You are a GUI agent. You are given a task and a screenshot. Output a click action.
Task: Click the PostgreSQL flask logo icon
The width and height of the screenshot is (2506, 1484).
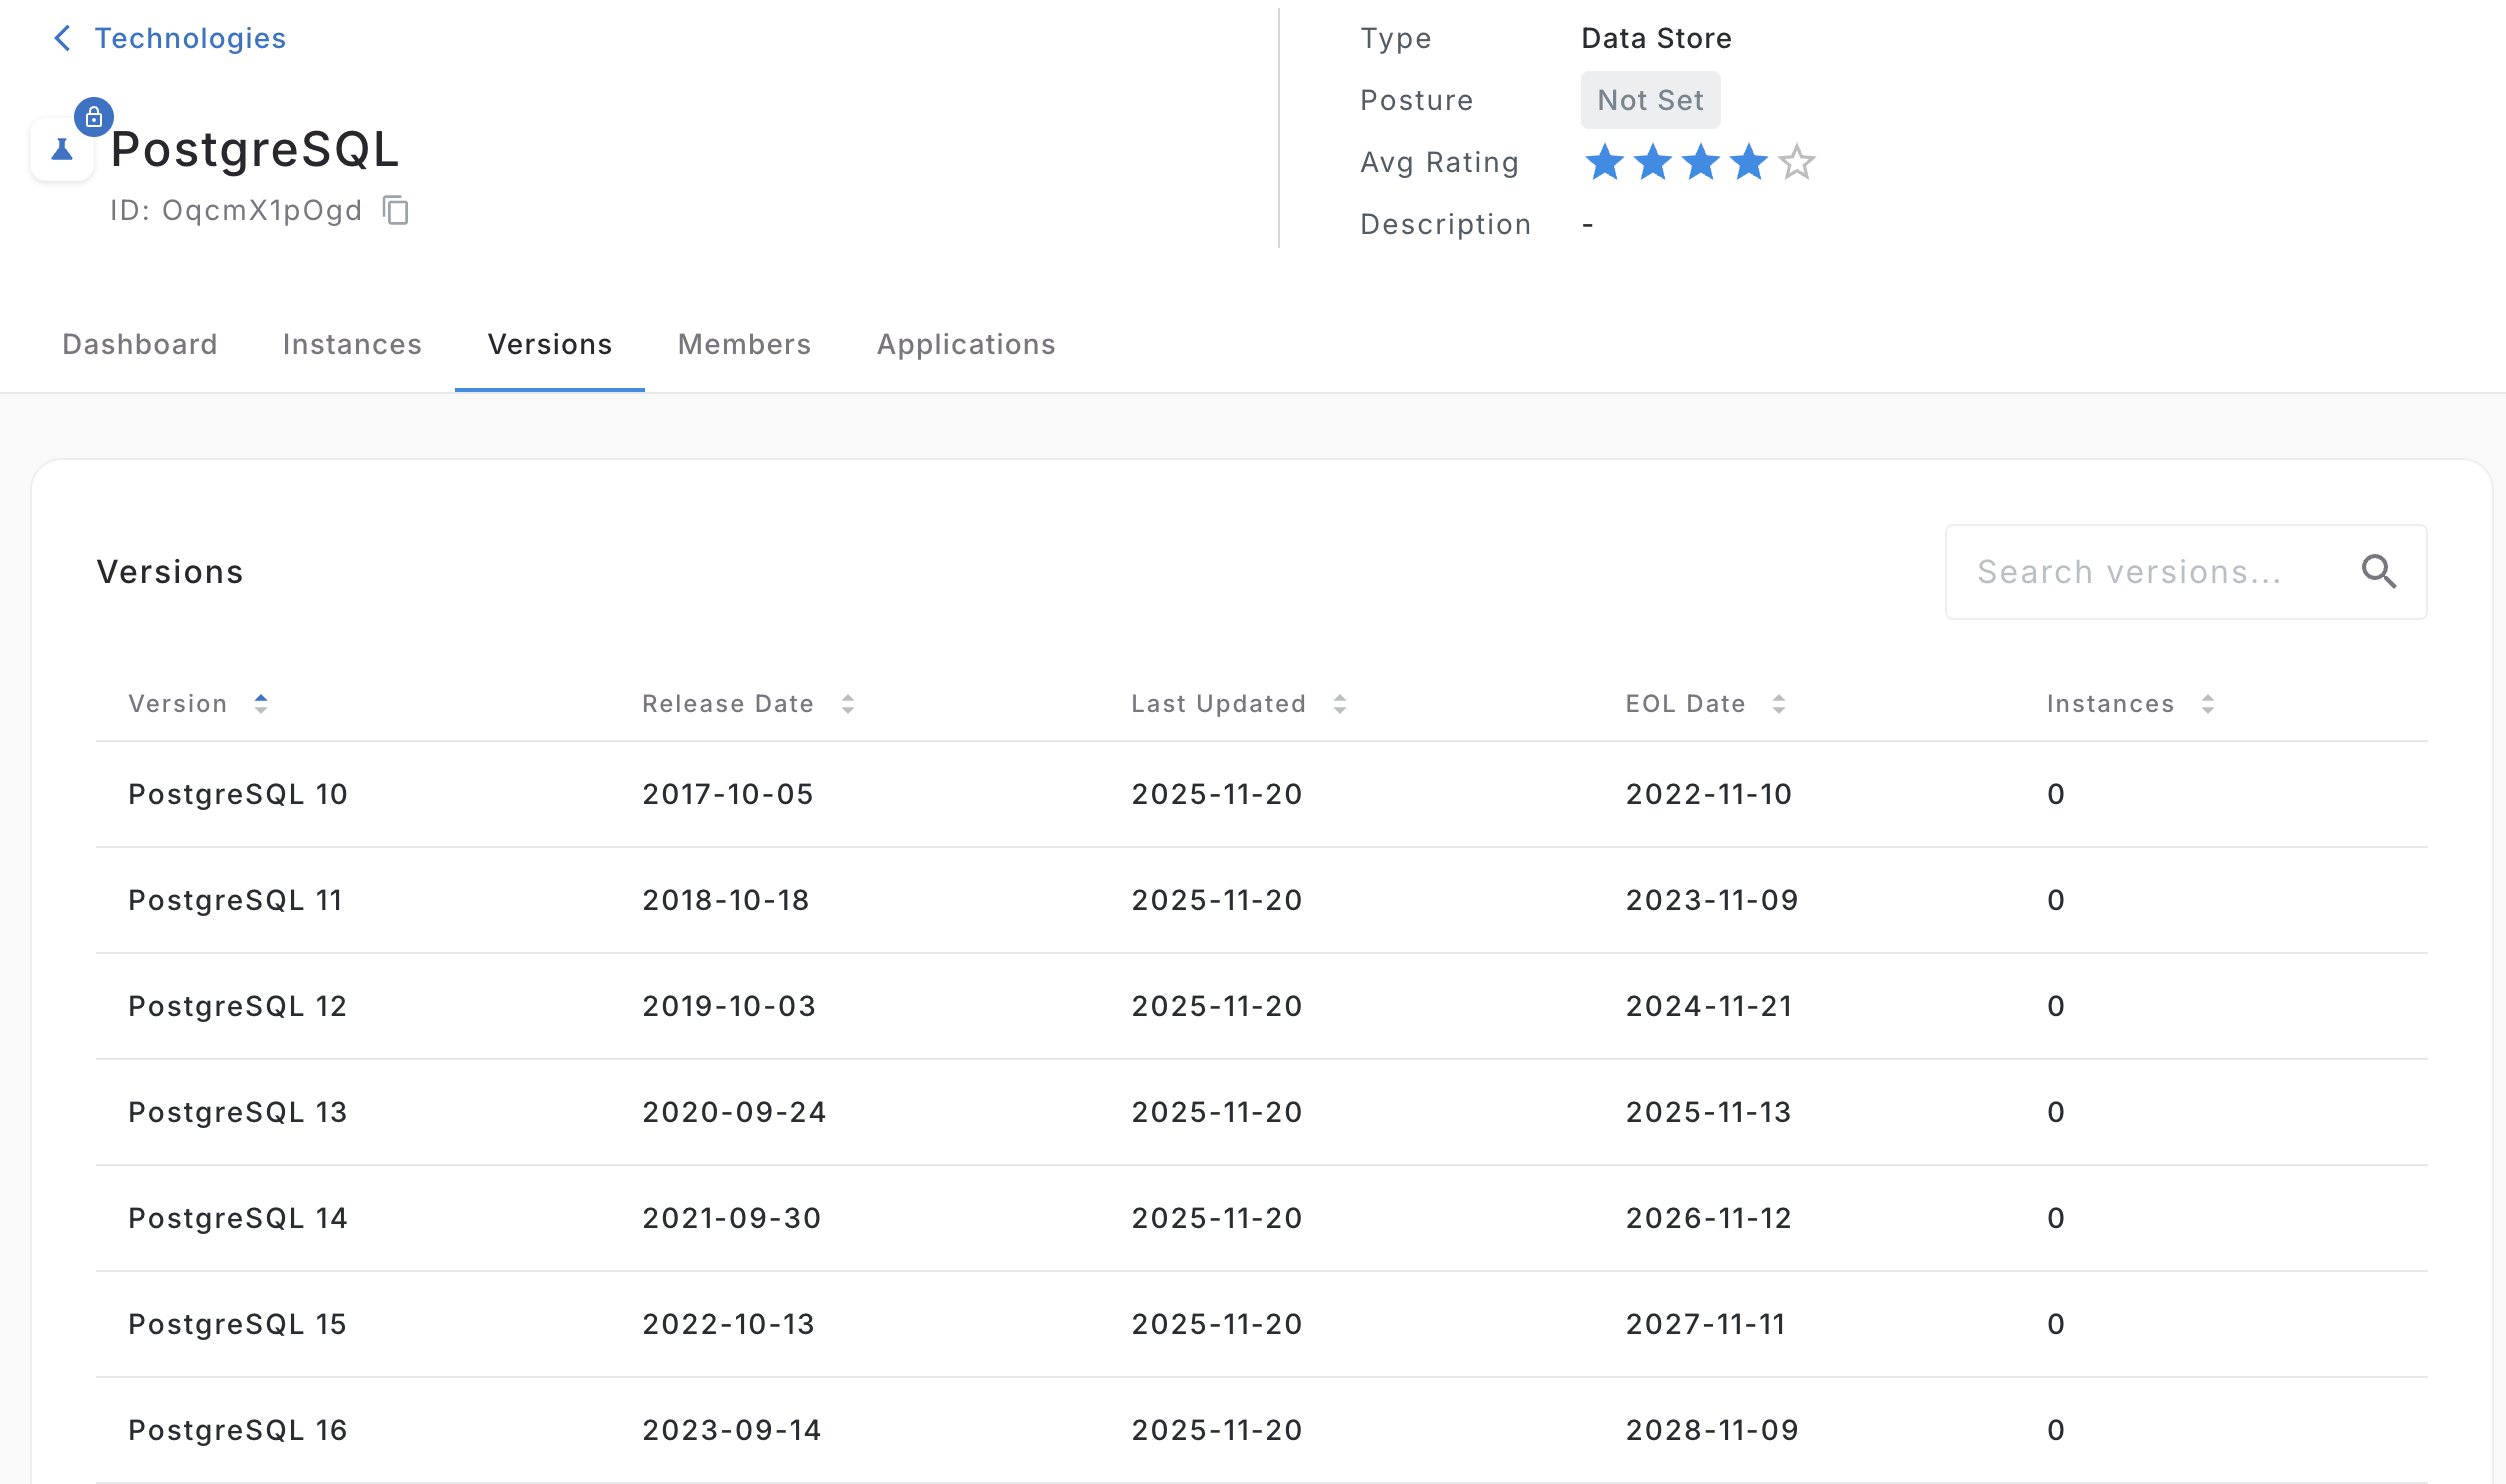(x=62, y=150)
